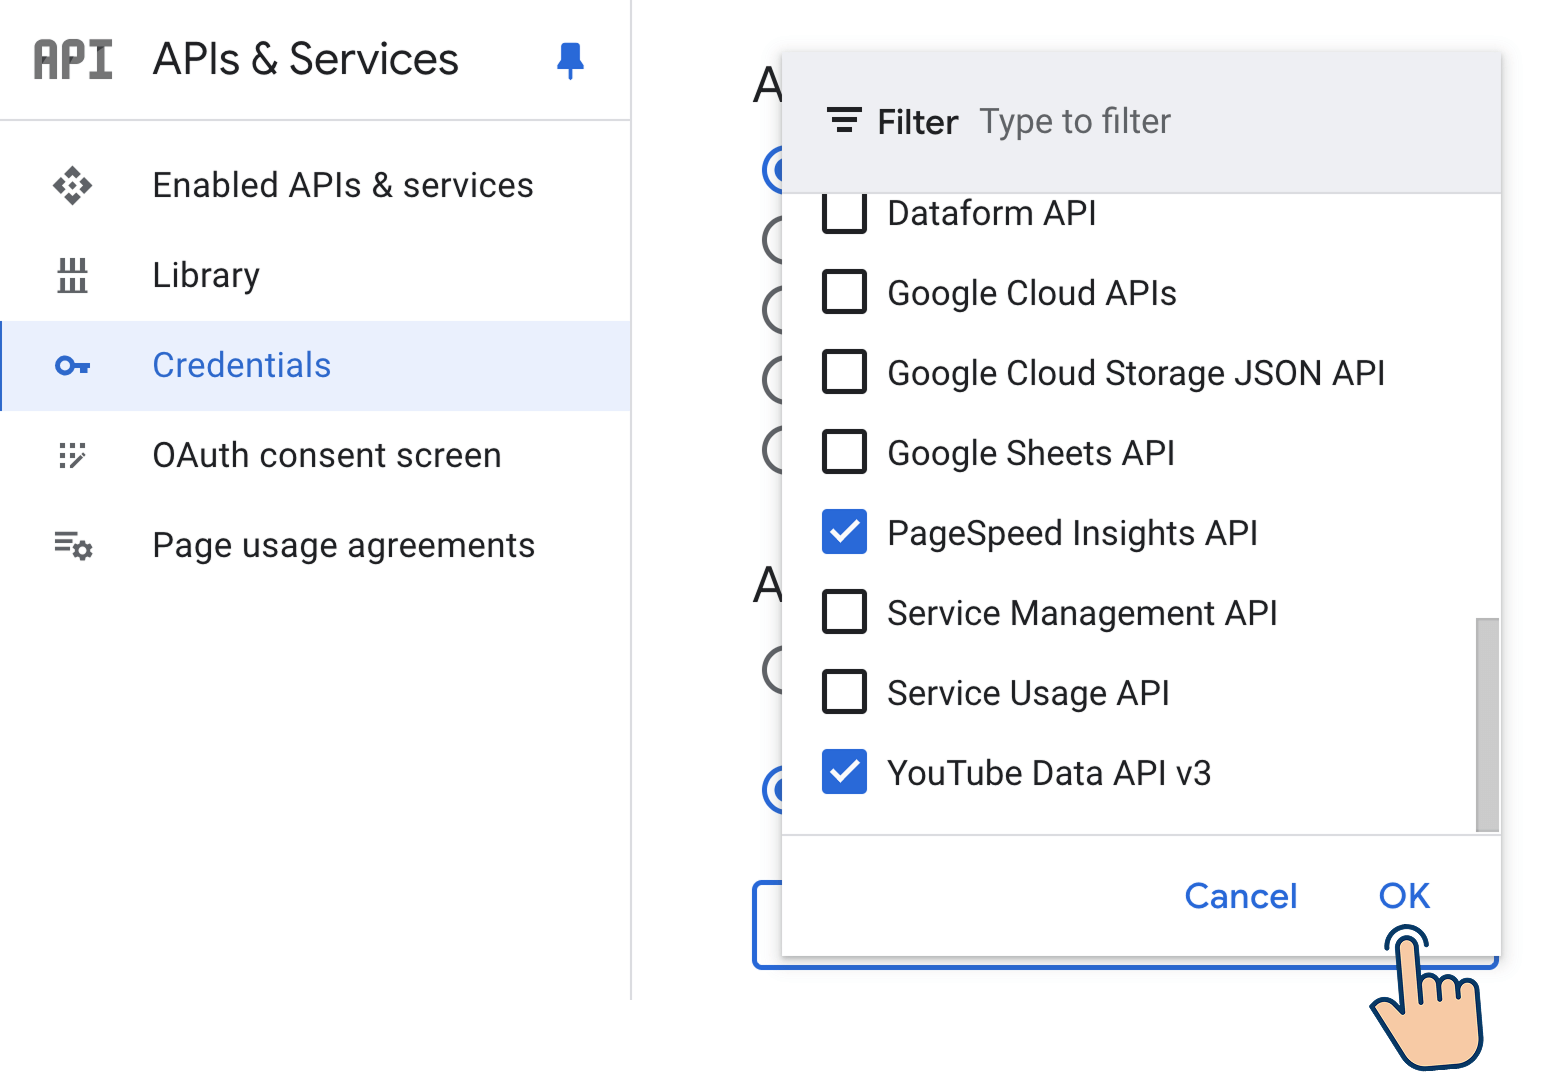The height and width of the screenshot is (1078, 1566).
Task: Click the API list vertical scrollbar
Action: point(1488,724)
